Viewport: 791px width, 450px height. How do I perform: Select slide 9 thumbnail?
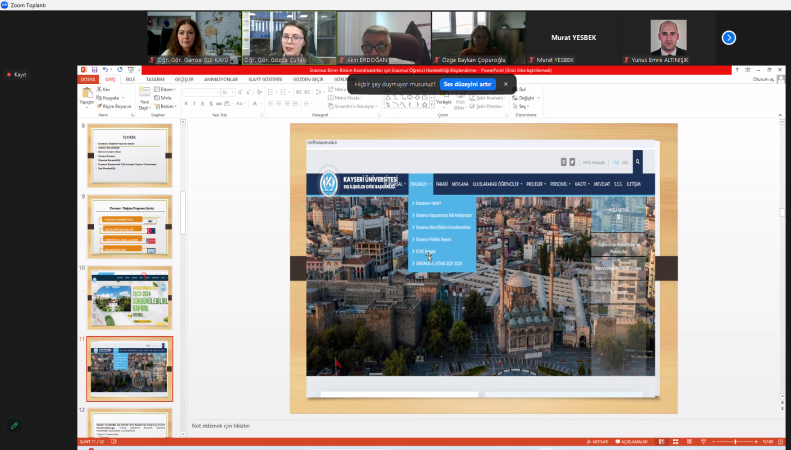coord(130,227)
